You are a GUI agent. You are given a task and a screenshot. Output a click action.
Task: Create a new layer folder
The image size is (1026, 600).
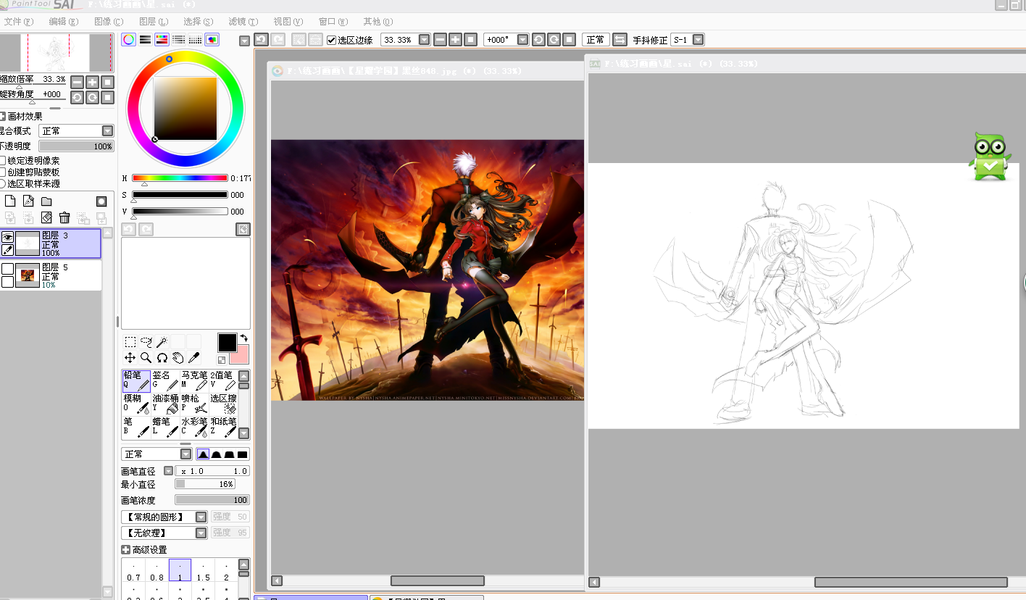[x=46, y=201]
